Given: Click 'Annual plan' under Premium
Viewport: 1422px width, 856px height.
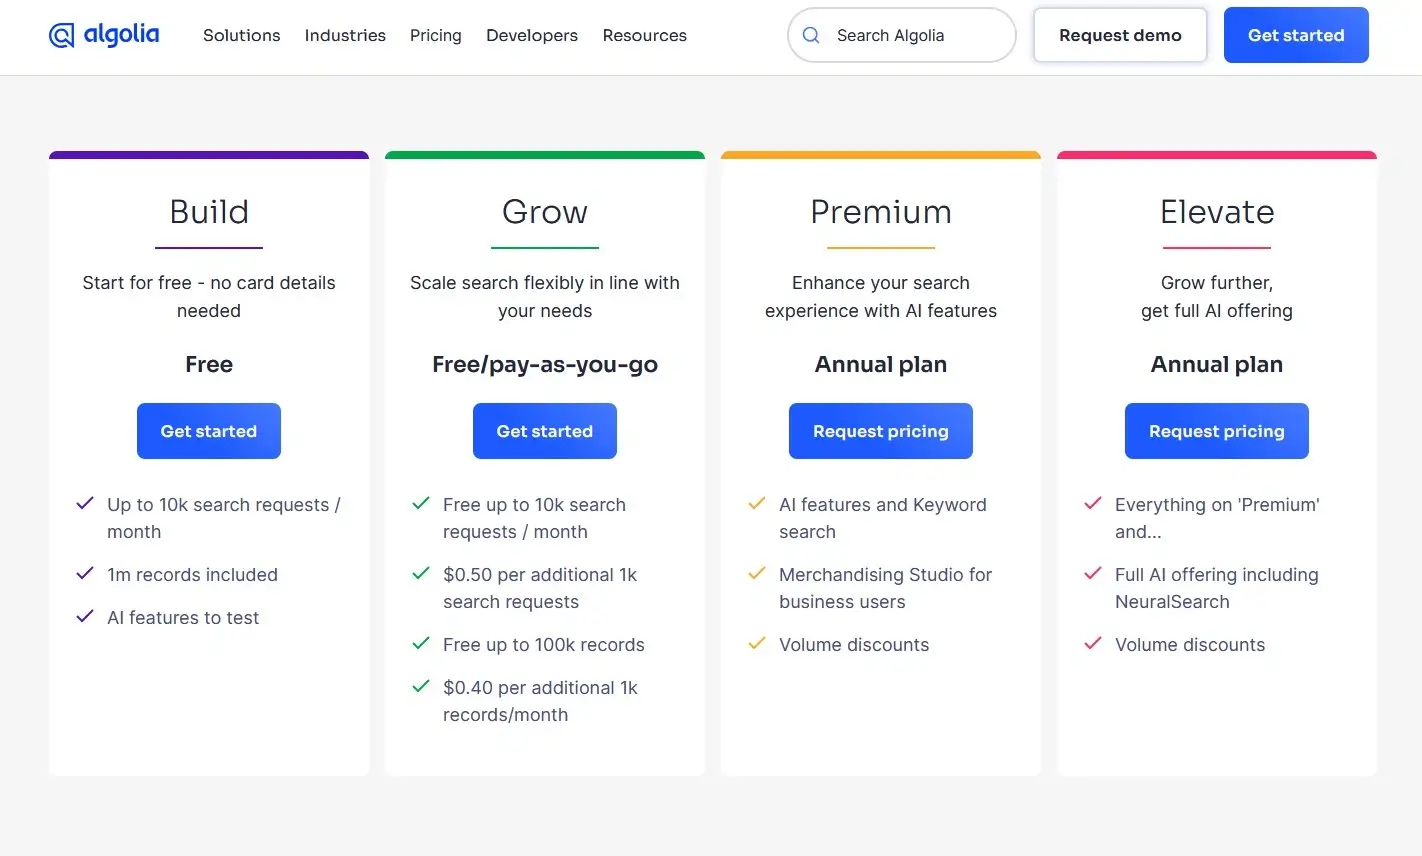Looking at the screenshot, I should [881, 365].
